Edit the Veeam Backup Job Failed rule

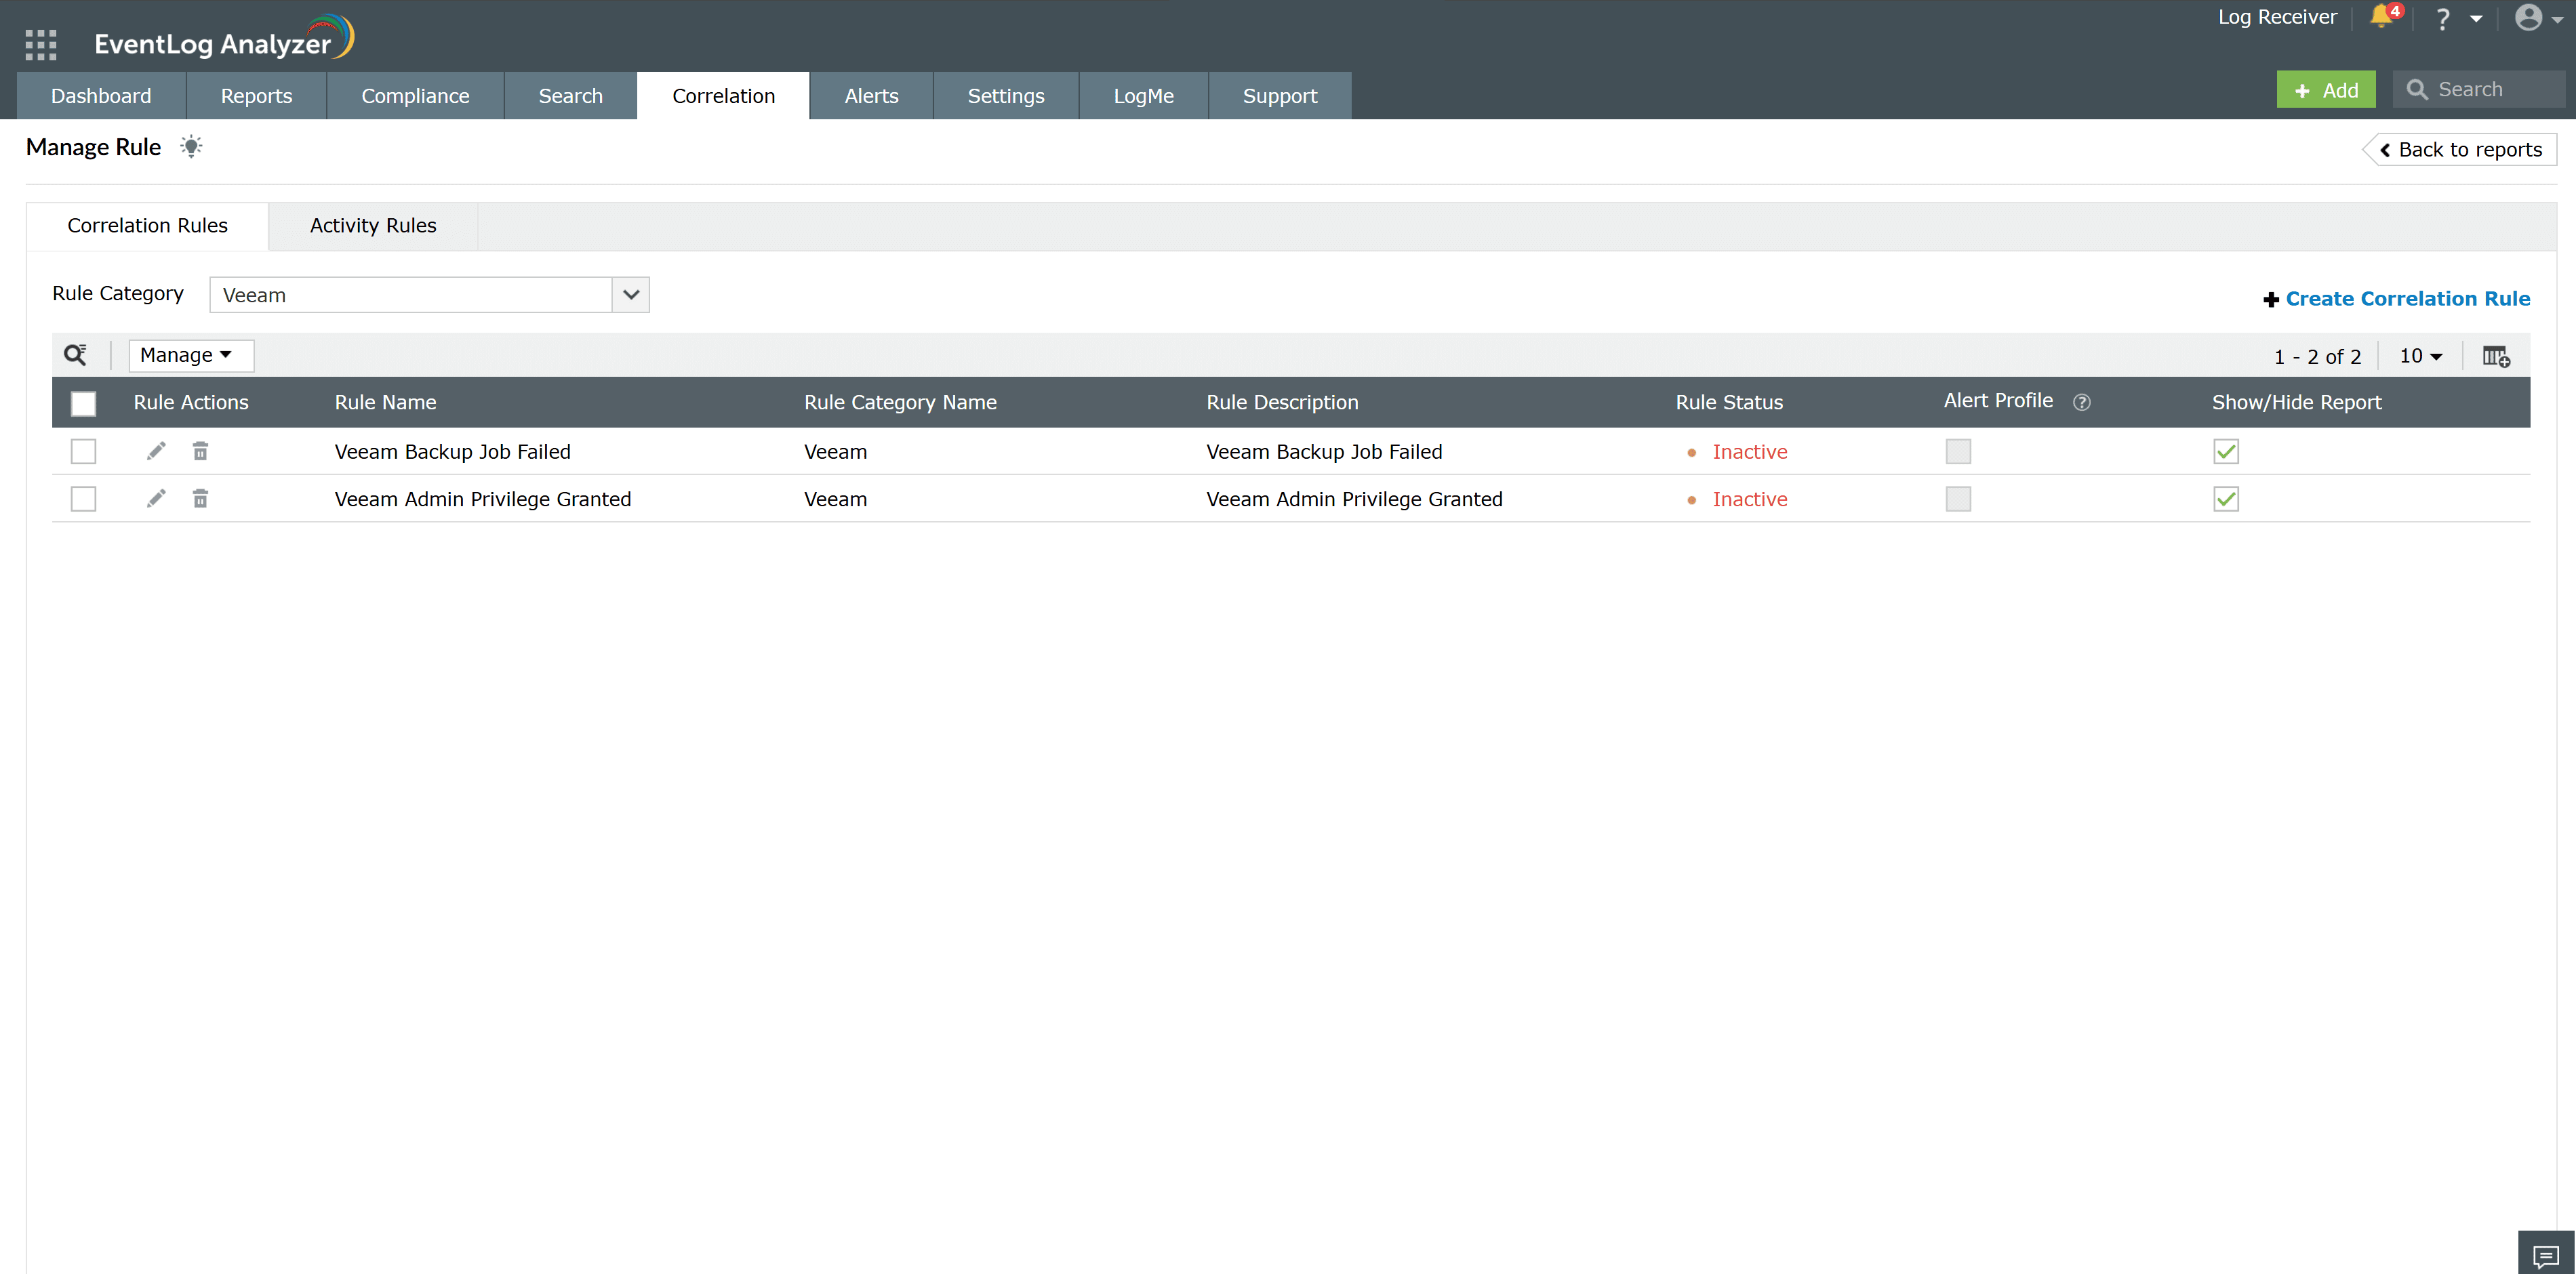click(156, 452)
